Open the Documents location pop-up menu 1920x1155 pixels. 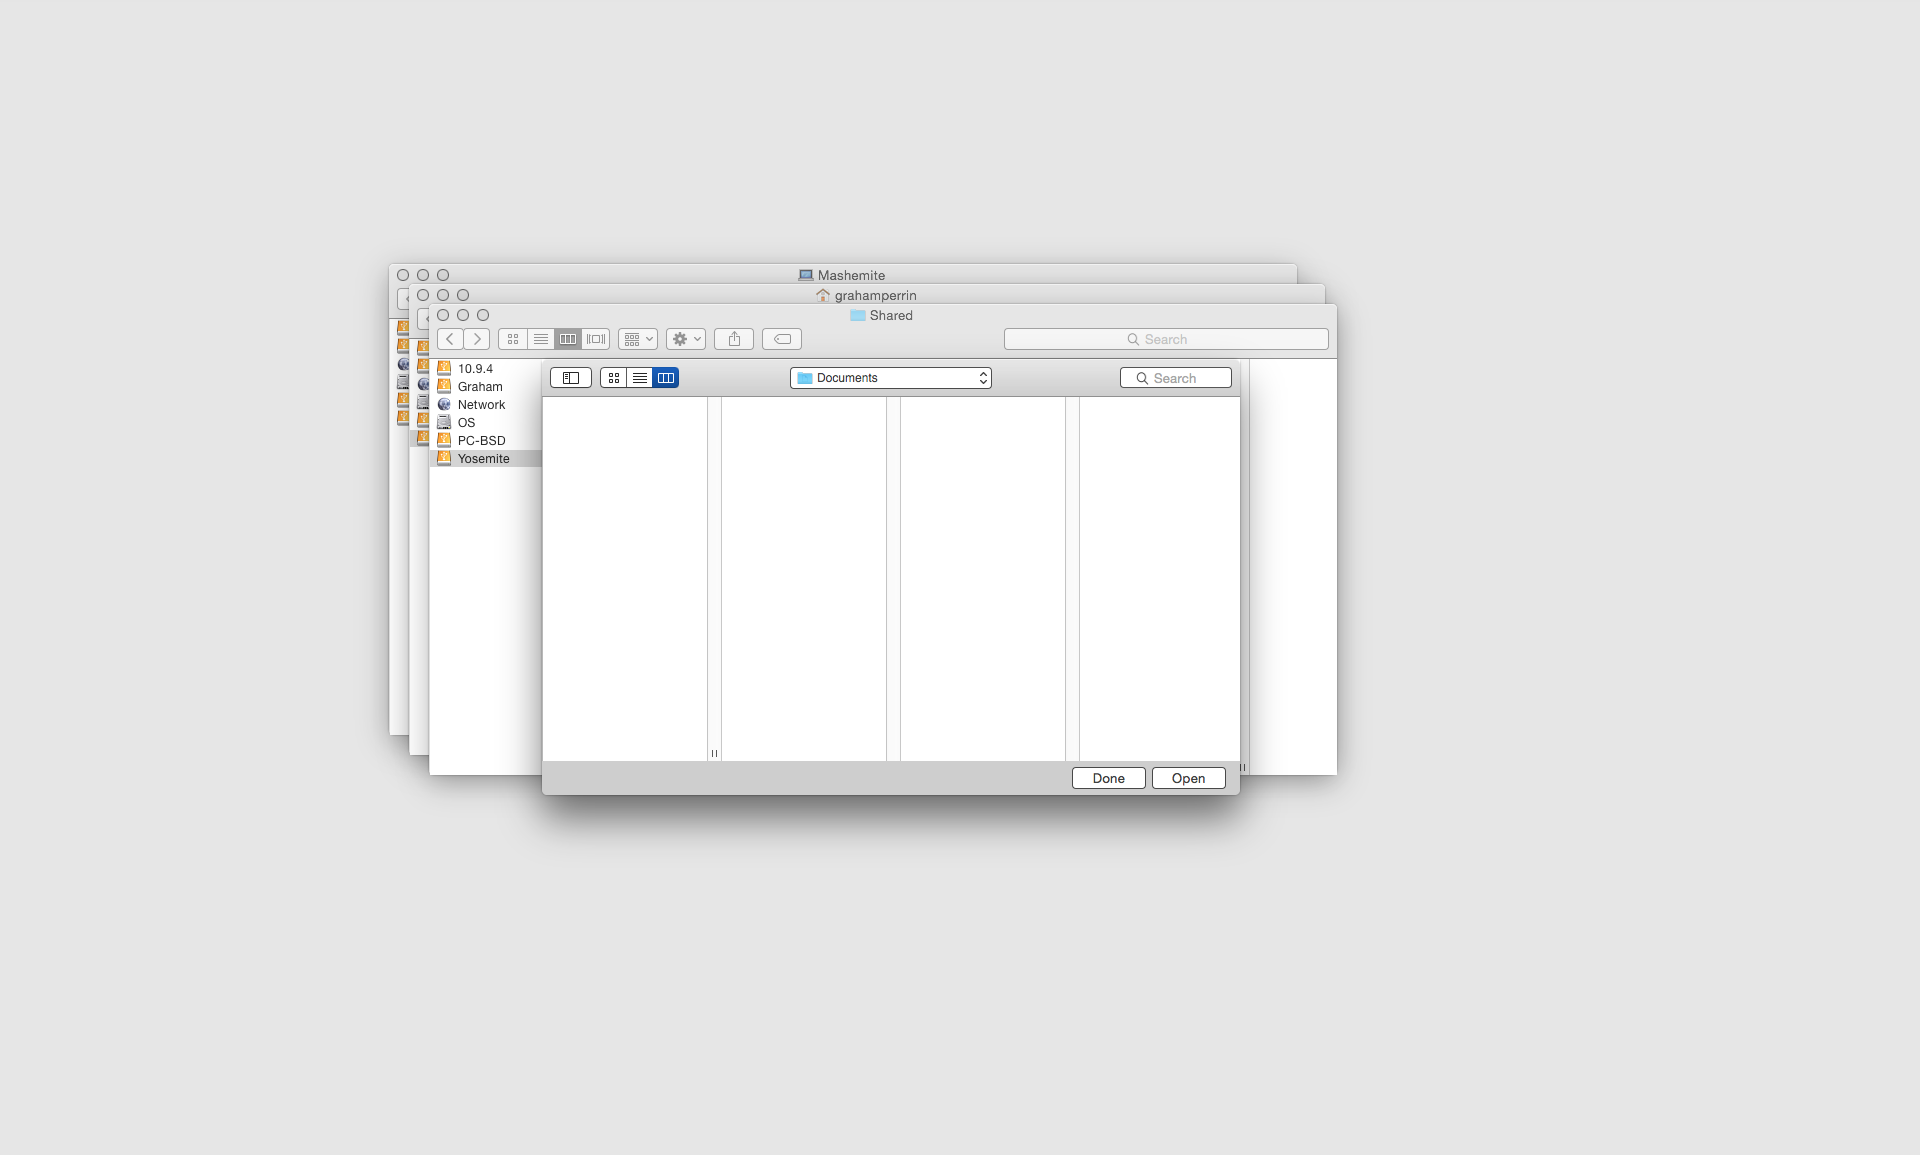pyautogui.click(x=890, y=378)
